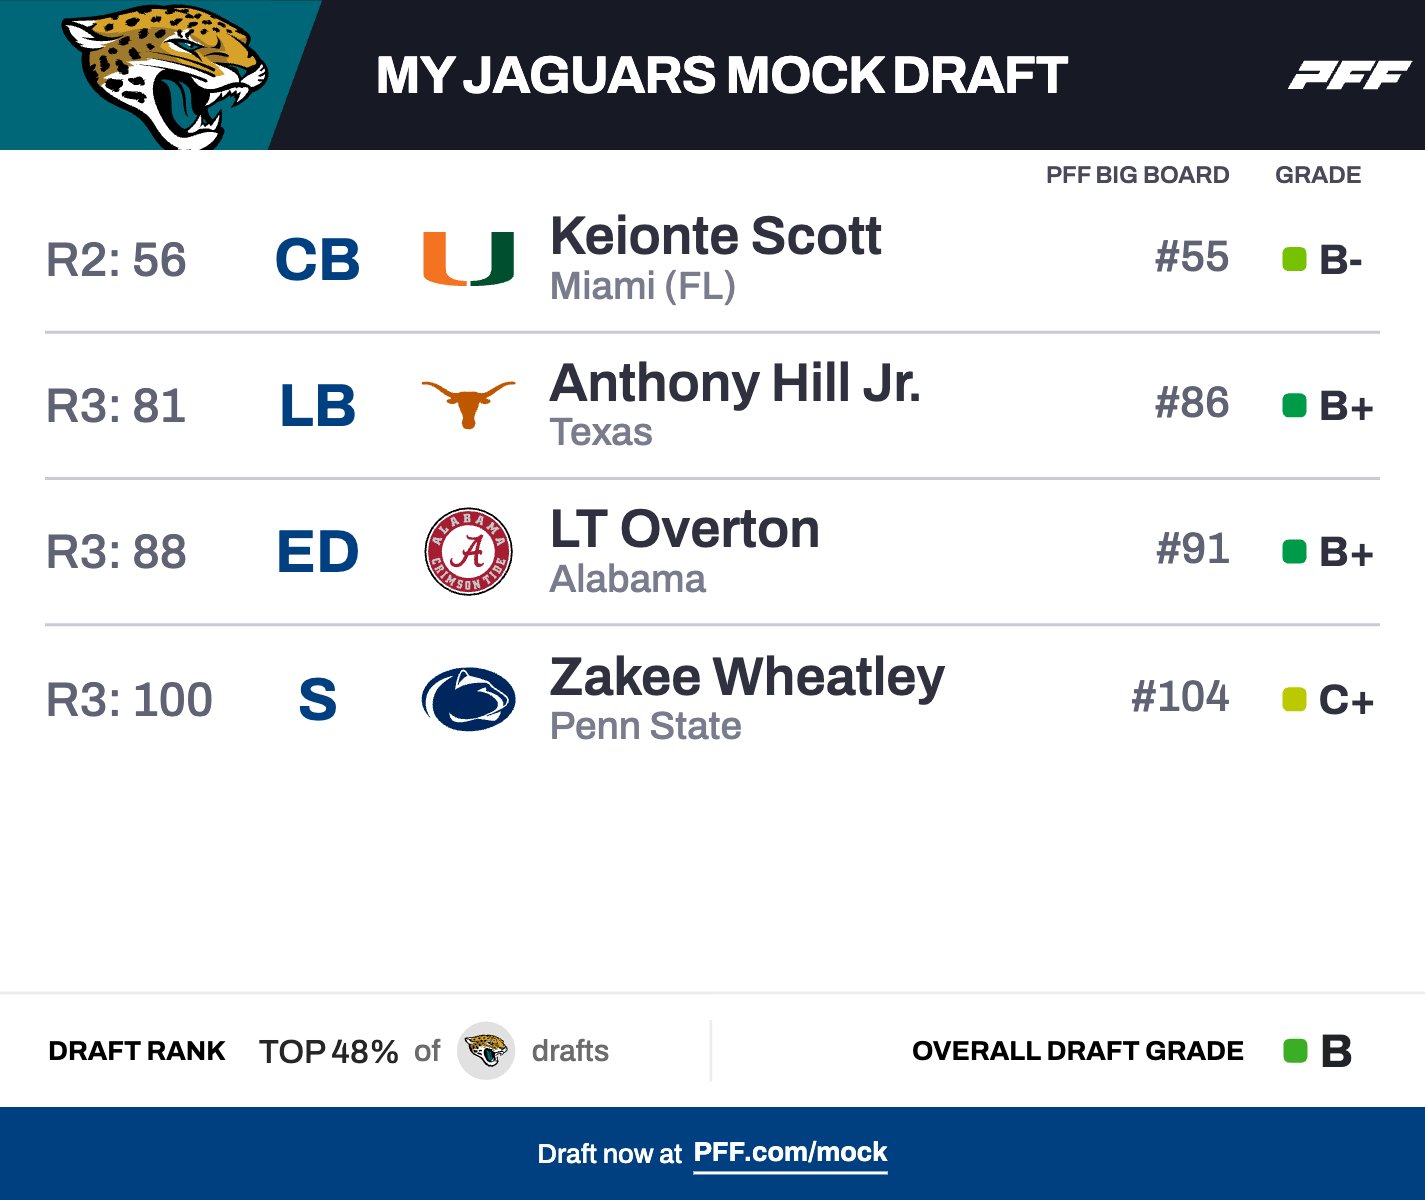Viewport: 1425px width, 1200px height.
Task: Select player name LT Overton
Action: (x=685, y=529)
